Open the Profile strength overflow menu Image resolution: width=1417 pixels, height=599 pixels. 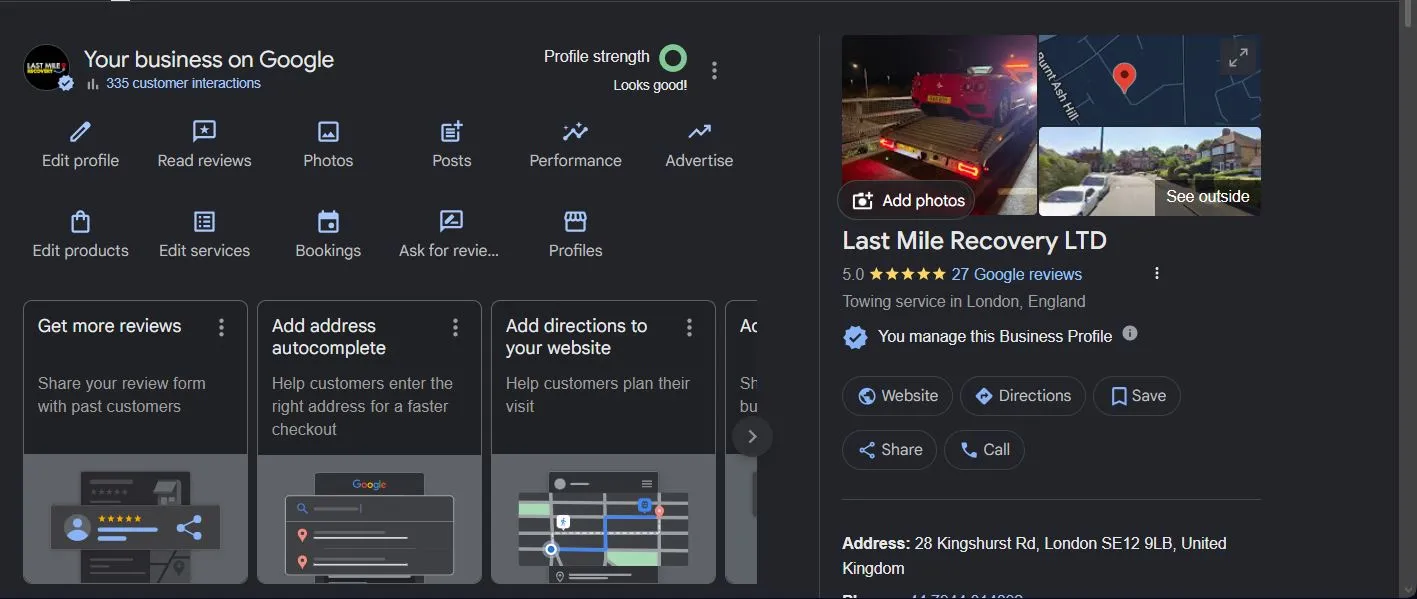pos(714,69)
